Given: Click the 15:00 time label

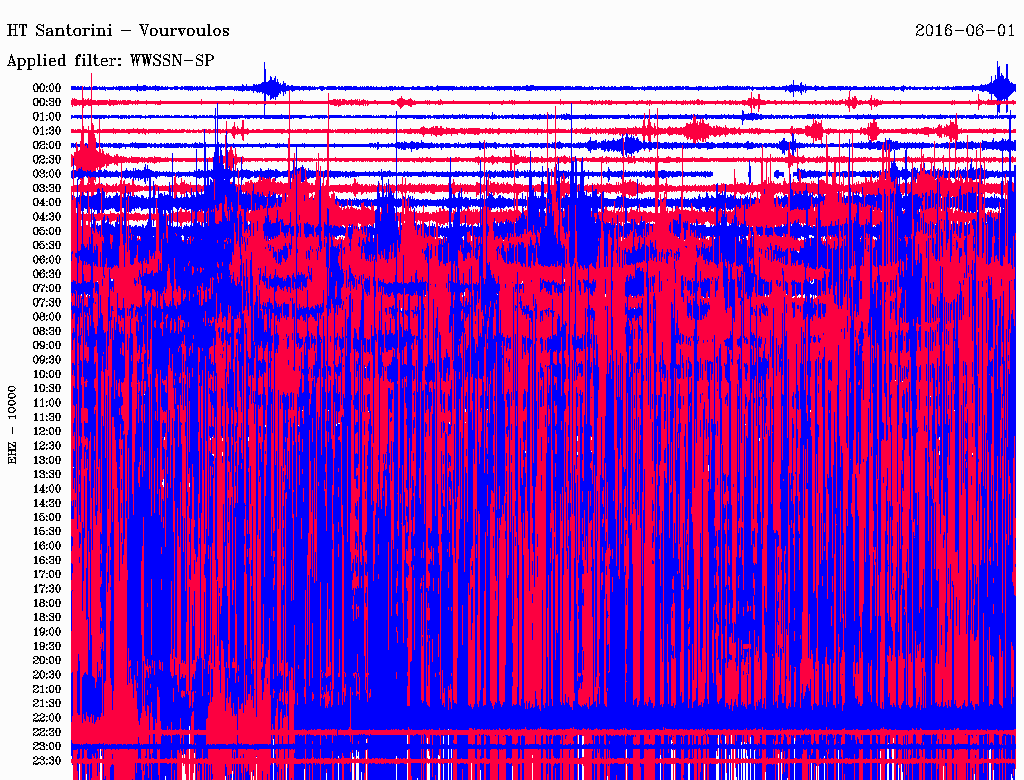Looking at the screenshot, I should click(x=47, y=517).
